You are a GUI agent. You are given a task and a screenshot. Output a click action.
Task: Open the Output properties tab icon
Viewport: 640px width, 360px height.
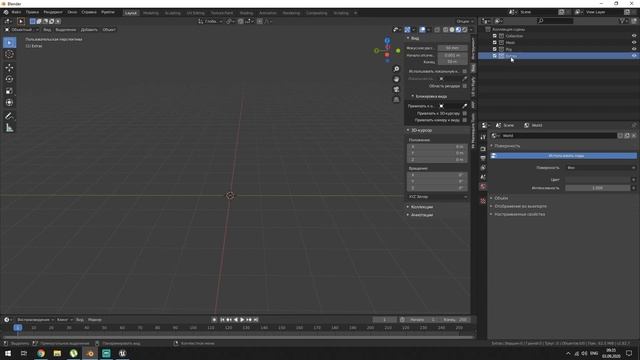pyautogui.click(x=483, y=158)
